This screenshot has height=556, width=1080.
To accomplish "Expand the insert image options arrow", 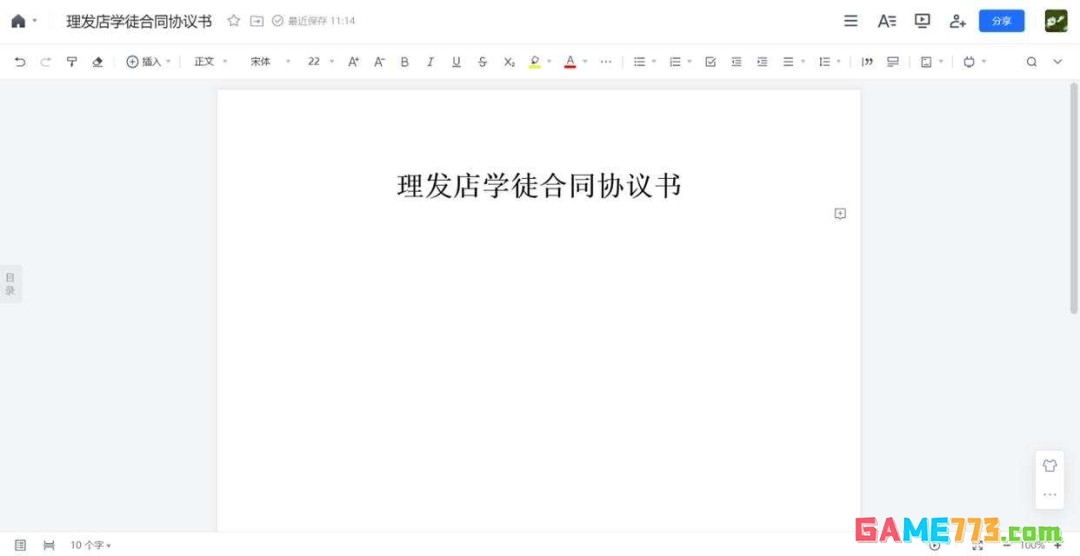I will pos(941,62).
